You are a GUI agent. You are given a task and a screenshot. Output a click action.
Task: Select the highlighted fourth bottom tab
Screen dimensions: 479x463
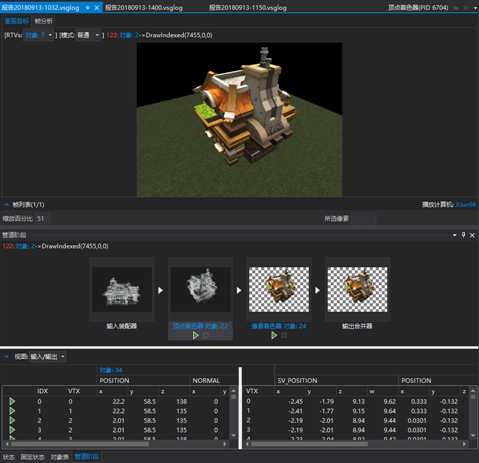point(87,457)
